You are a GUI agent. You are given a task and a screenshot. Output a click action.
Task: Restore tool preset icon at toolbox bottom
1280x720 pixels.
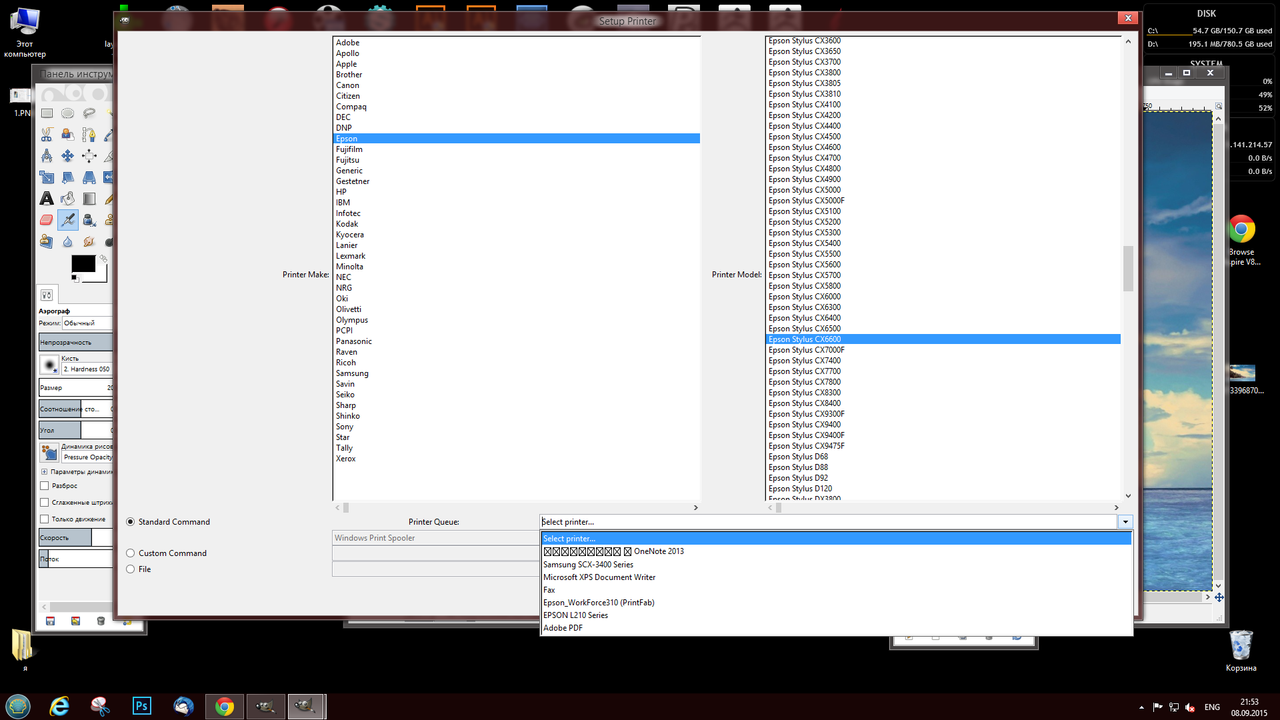tap(75, 621)
